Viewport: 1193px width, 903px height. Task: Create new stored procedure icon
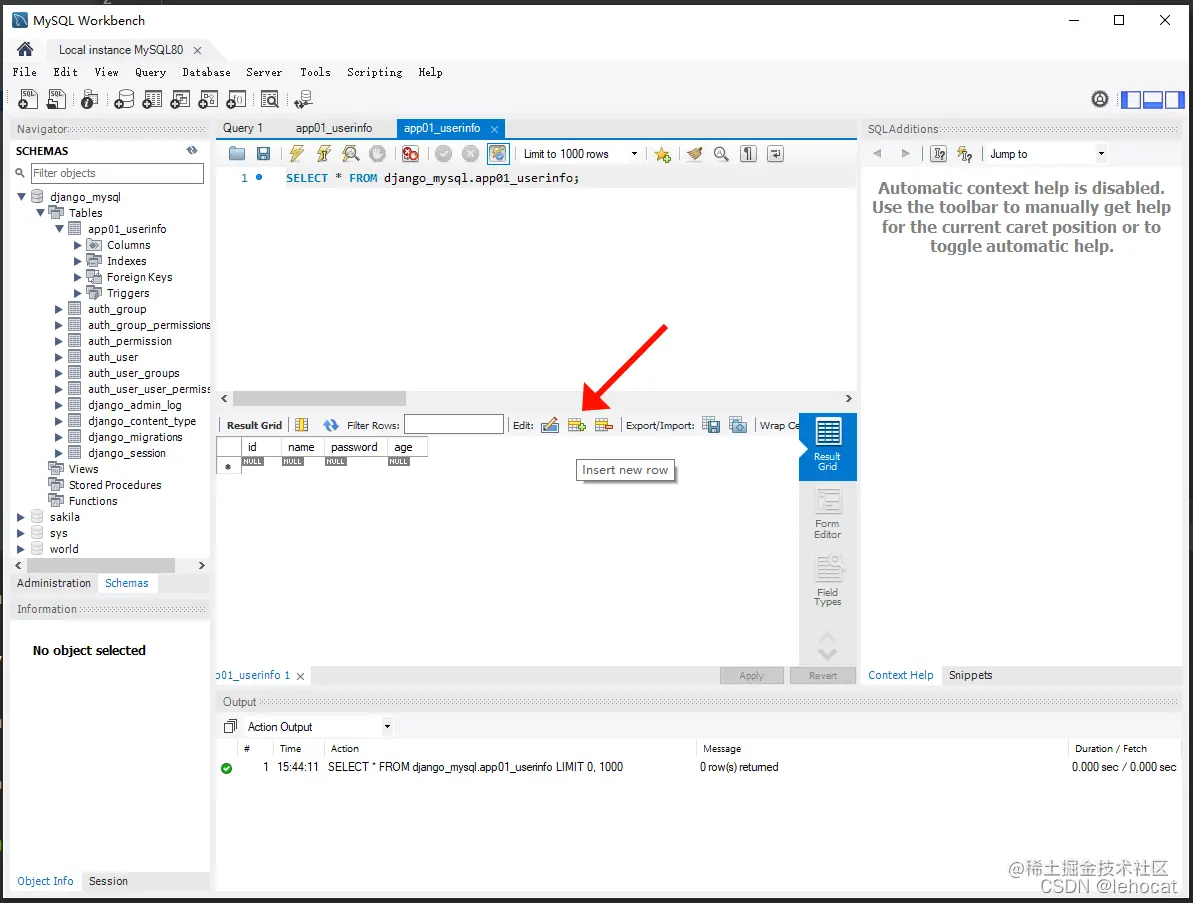(208, 99)
